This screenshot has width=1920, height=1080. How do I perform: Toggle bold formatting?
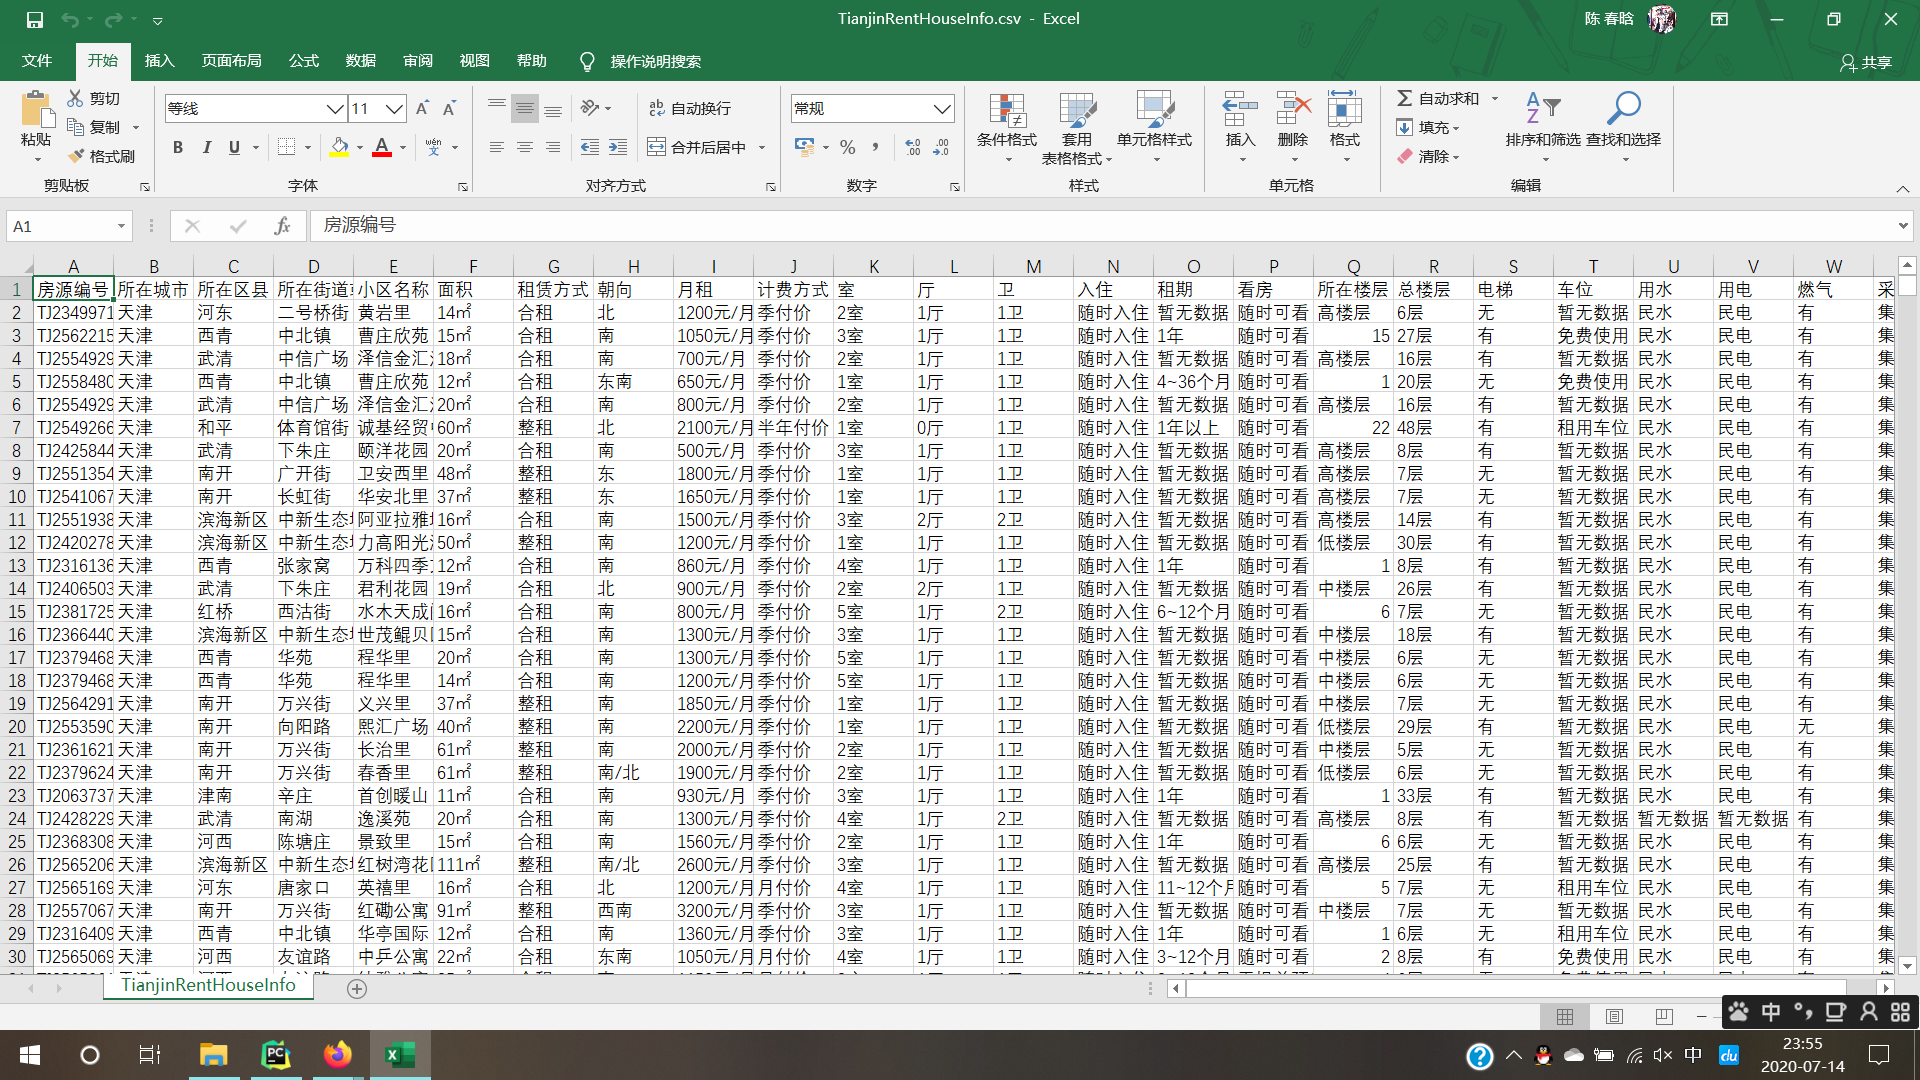(x=178, y=147)
